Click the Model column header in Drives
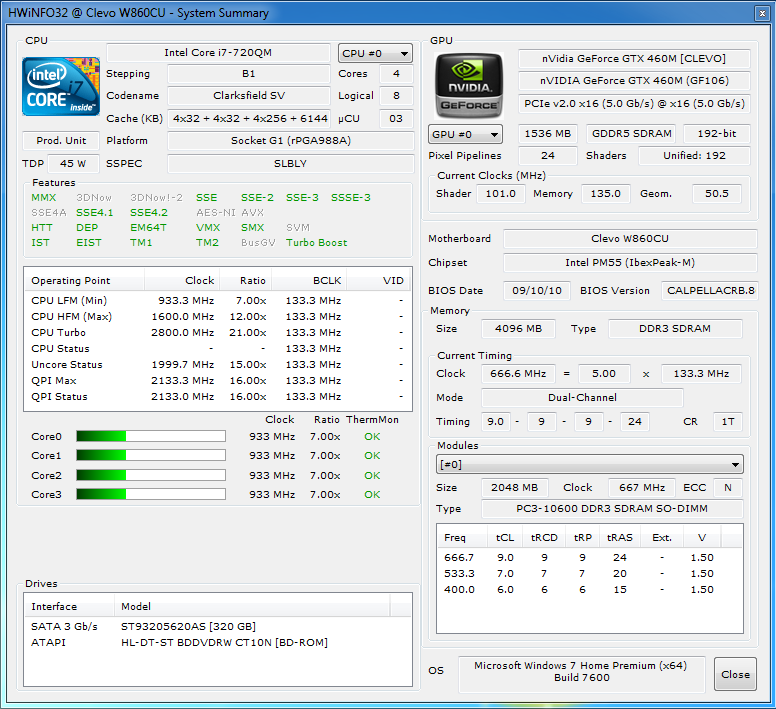Viewport: 776px width, 709px height. (x=252, y=606)
